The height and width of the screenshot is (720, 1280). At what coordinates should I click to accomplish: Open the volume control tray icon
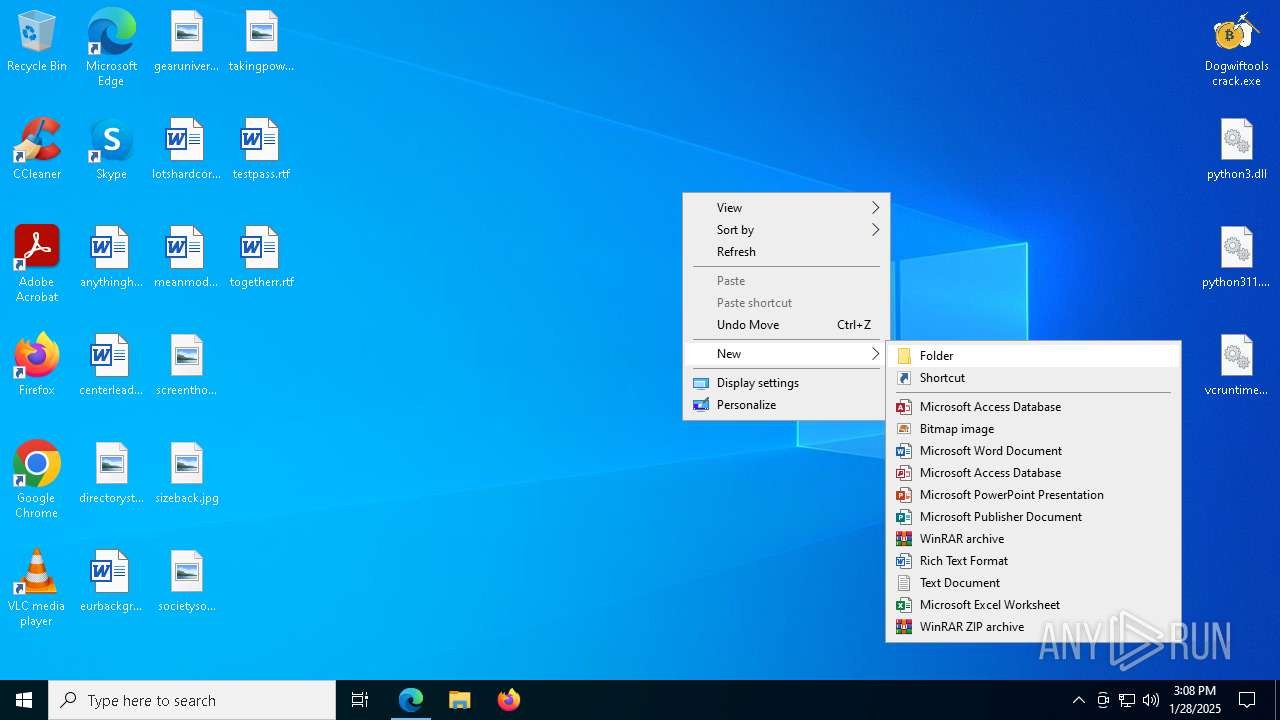tap(1151, 700)
